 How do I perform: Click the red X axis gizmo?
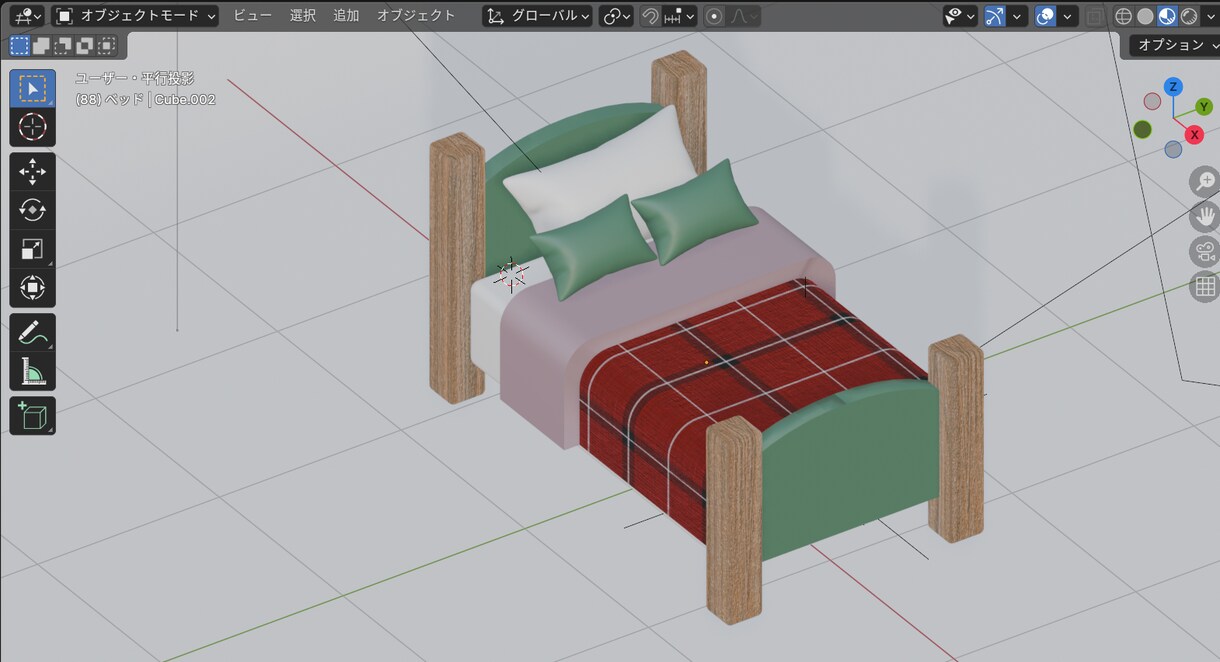[x=1195, y=134]
